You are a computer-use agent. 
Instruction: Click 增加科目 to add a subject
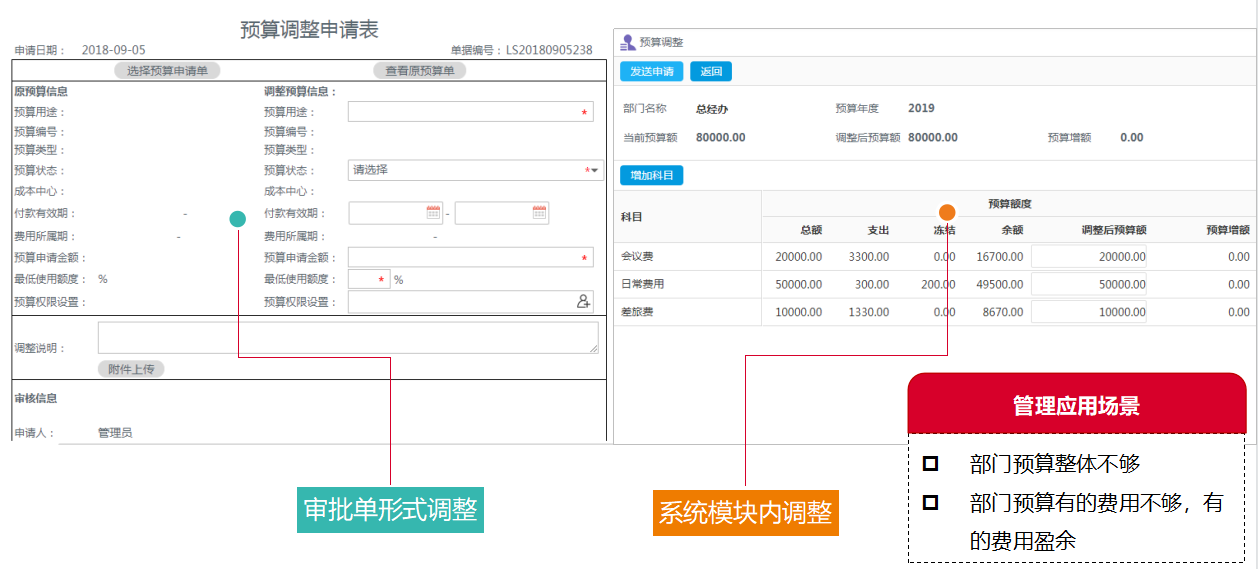[x=651, y=175]
